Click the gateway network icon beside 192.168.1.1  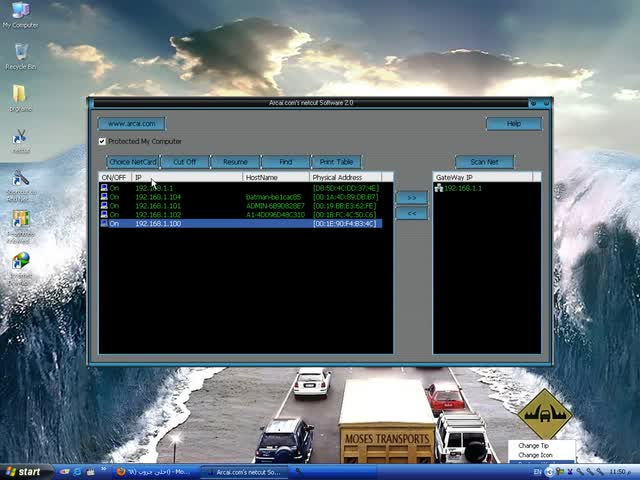[x=439, y=188]
